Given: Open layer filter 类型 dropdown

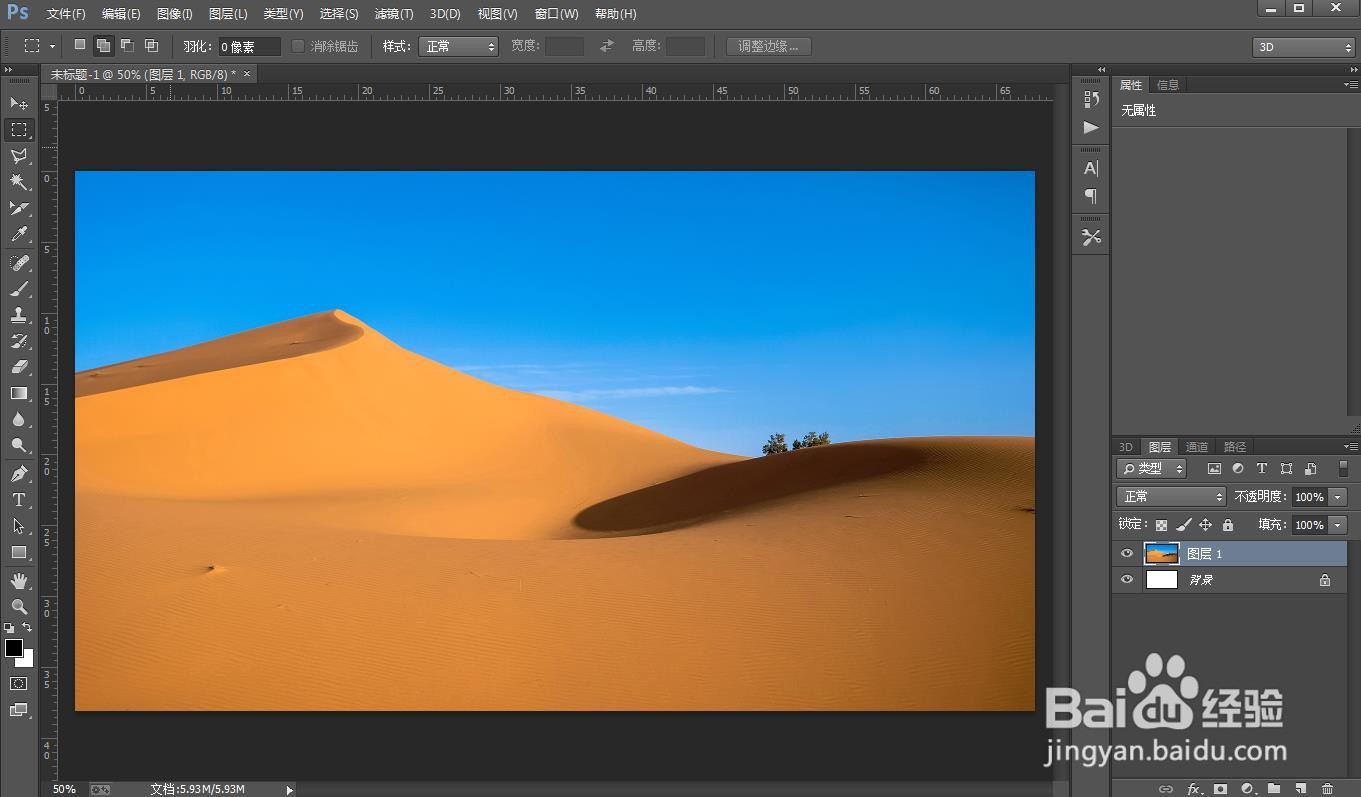Looking at the screenshot, I should click(x=1151, y=468).
